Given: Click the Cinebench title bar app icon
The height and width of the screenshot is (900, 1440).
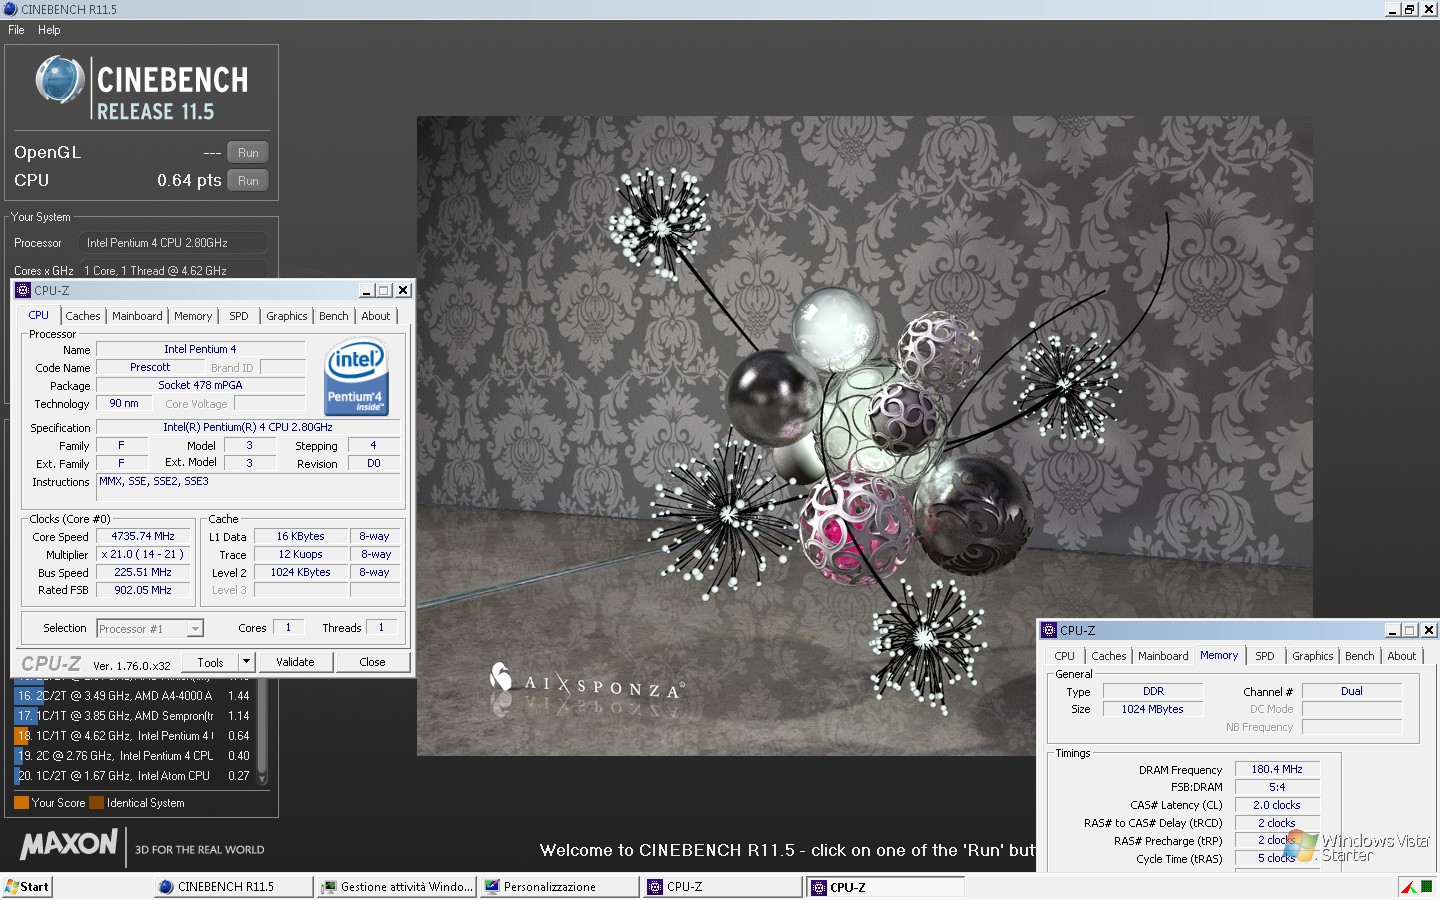Looking at the screenshot, I should [x=10, y=9].
